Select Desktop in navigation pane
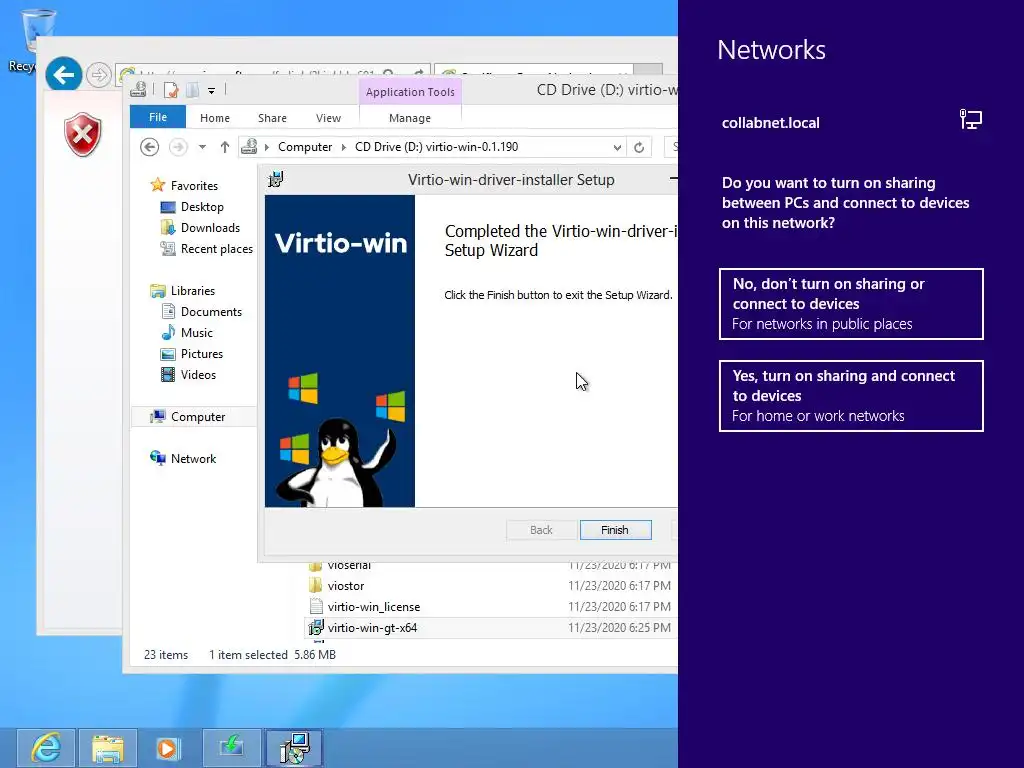This screenshot has height=768, width=1024. coord(202,206)
